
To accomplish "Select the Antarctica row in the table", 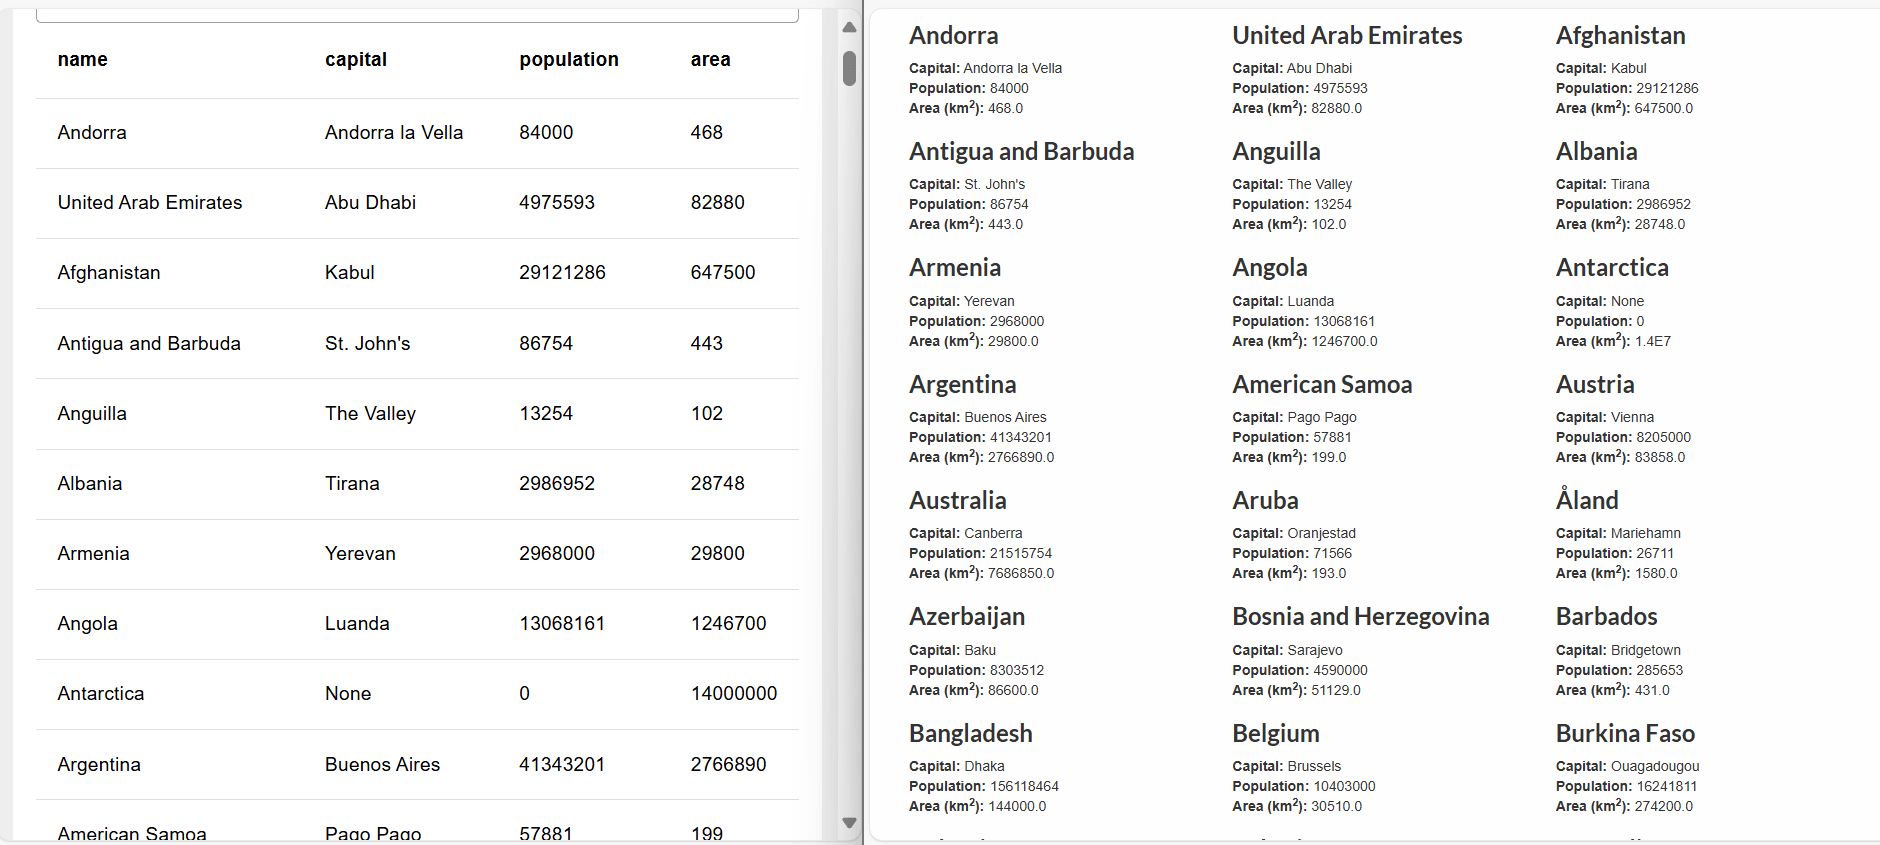I will (x=400, y=692).
